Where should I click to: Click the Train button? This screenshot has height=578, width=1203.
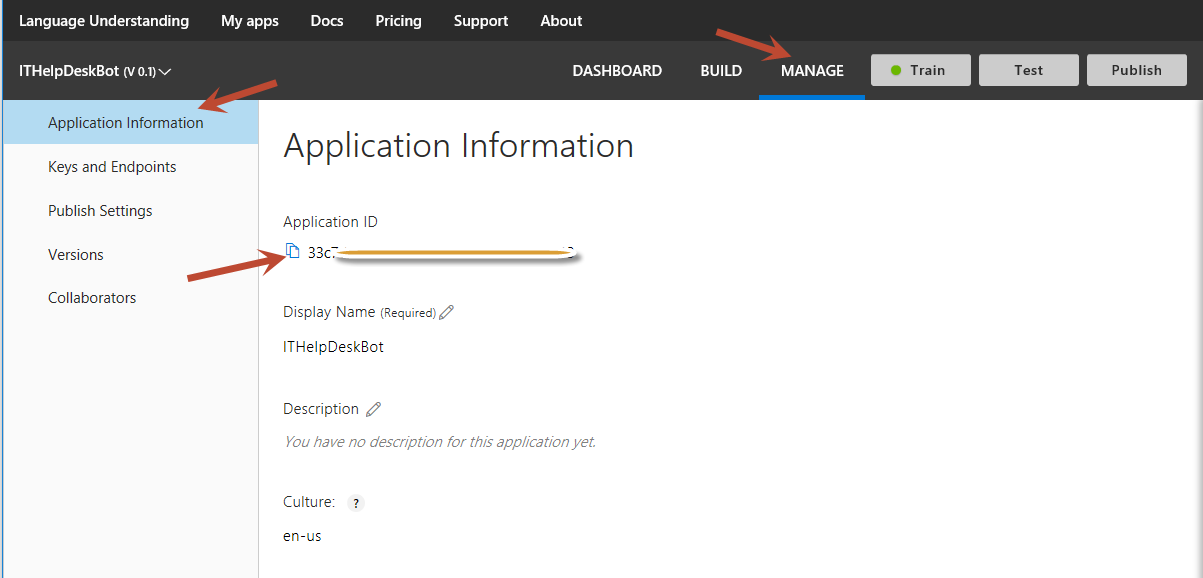[921, 70]
